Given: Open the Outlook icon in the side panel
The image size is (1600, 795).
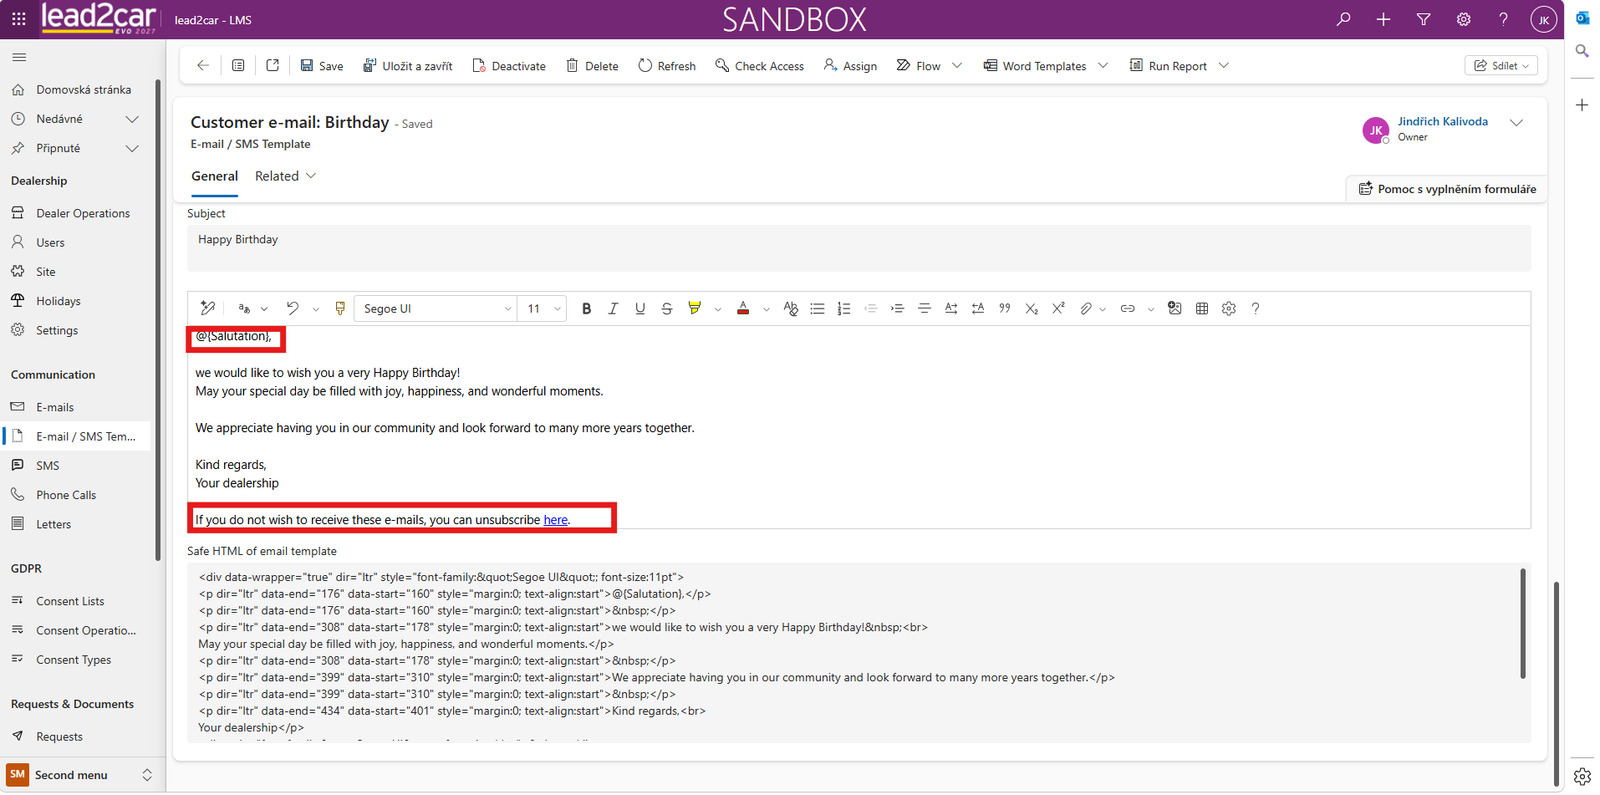Looking at the screenshot, I should (1582, 18).
